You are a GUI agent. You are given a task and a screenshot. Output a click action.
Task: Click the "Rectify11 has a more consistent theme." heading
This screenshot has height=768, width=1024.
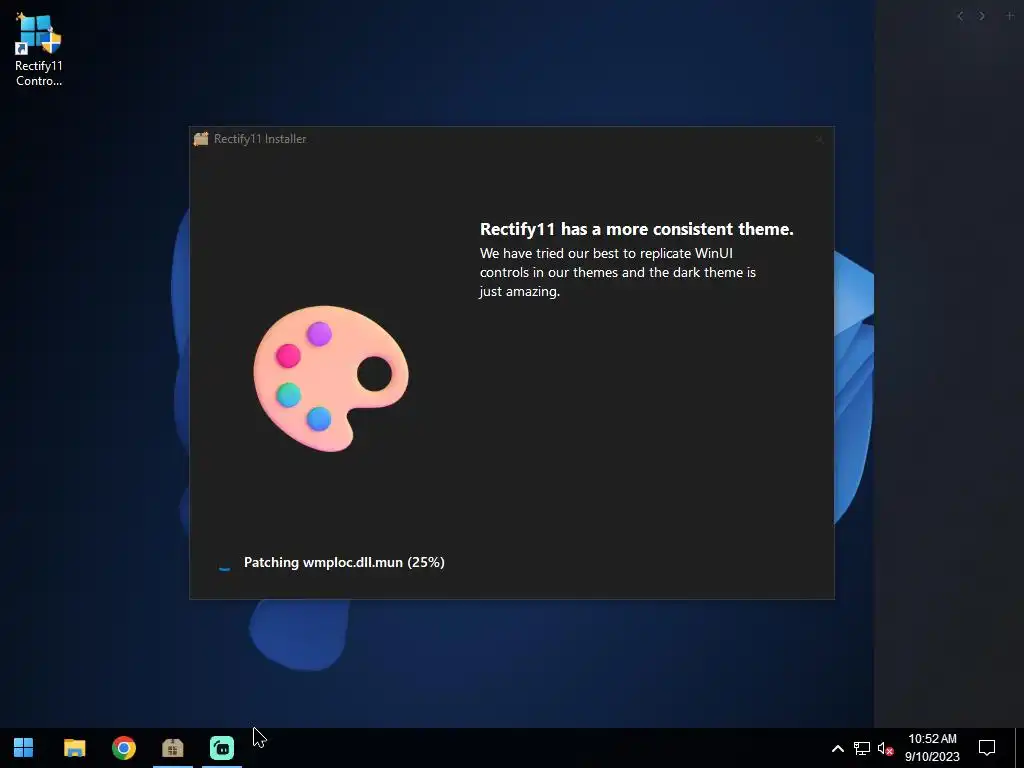click(x=637, y=229)
